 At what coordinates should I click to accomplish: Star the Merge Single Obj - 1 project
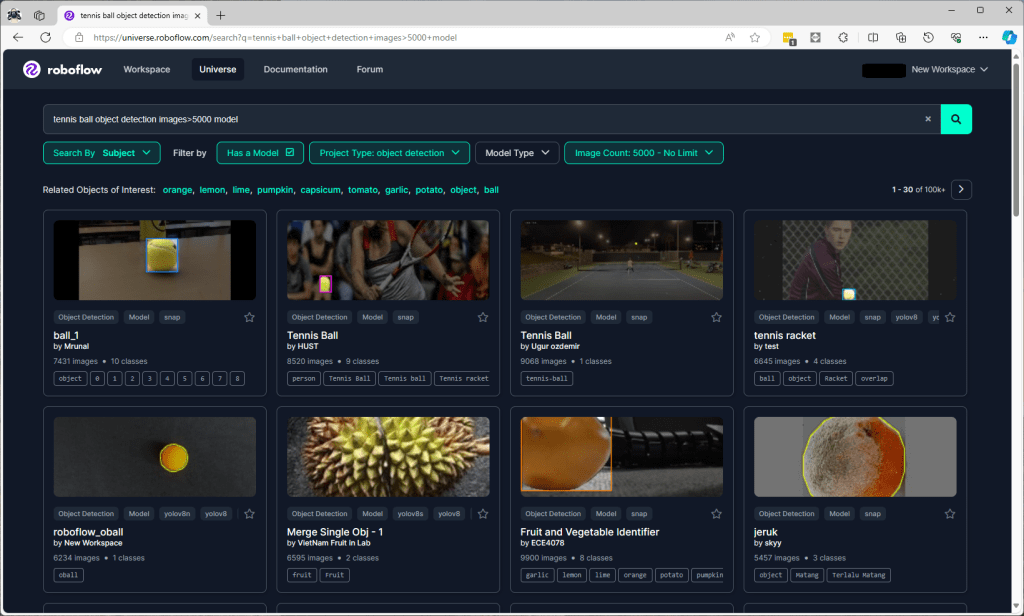(483, 514)
